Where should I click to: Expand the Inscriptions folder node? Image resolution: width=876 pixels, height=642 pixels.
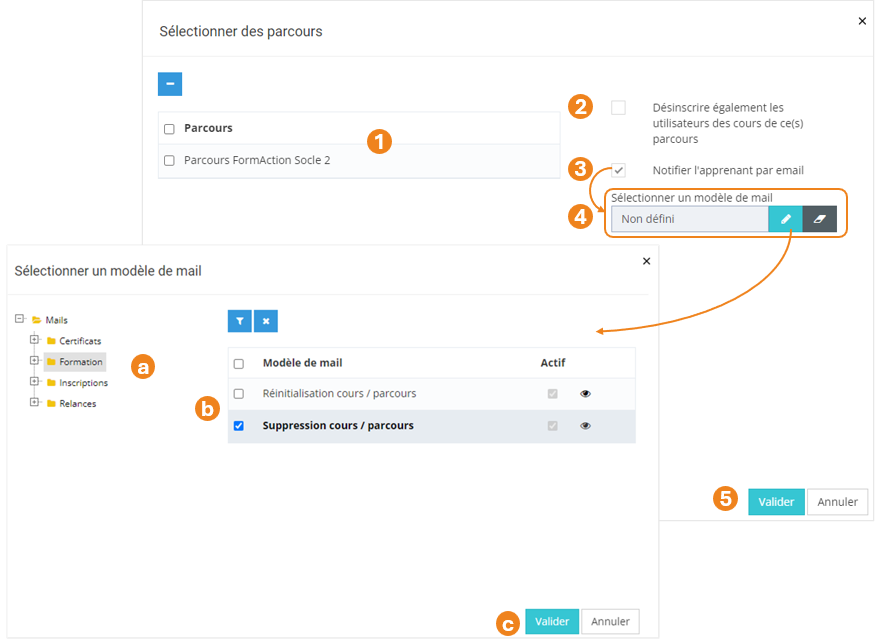34,382
